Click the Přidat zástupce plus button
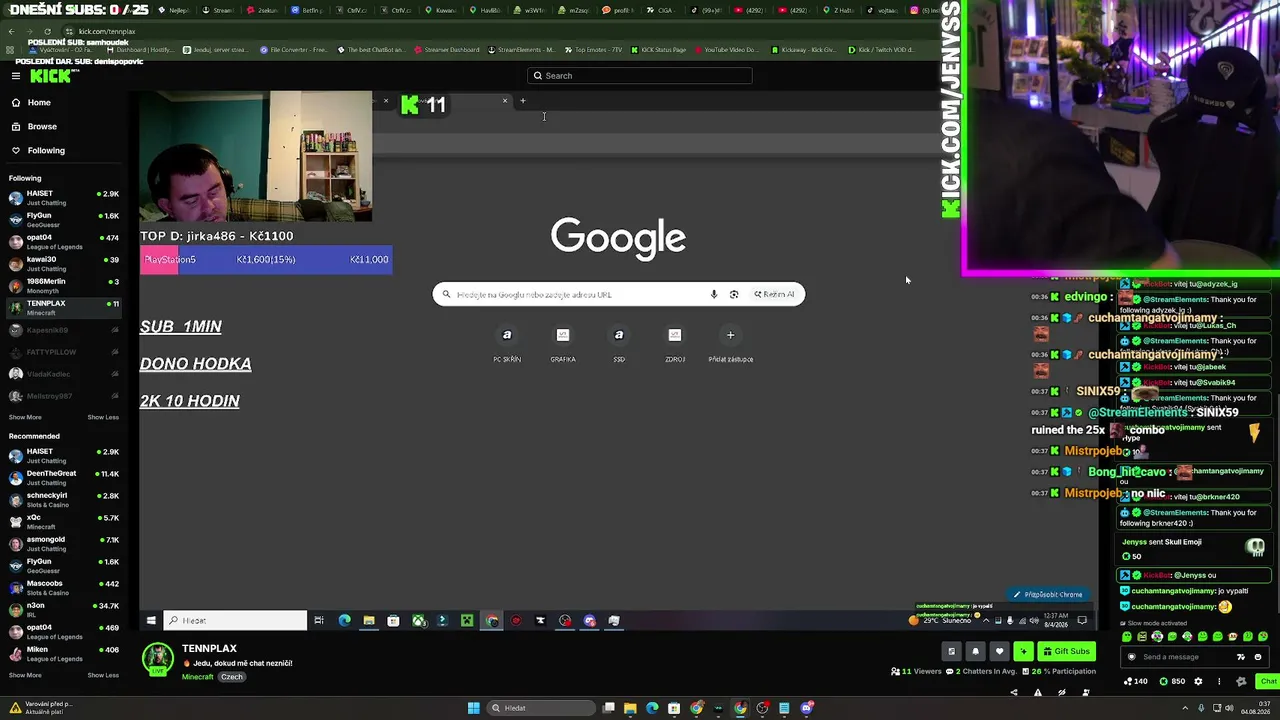The width and height of the screenshot is (1280, 720). pos(731,335)
